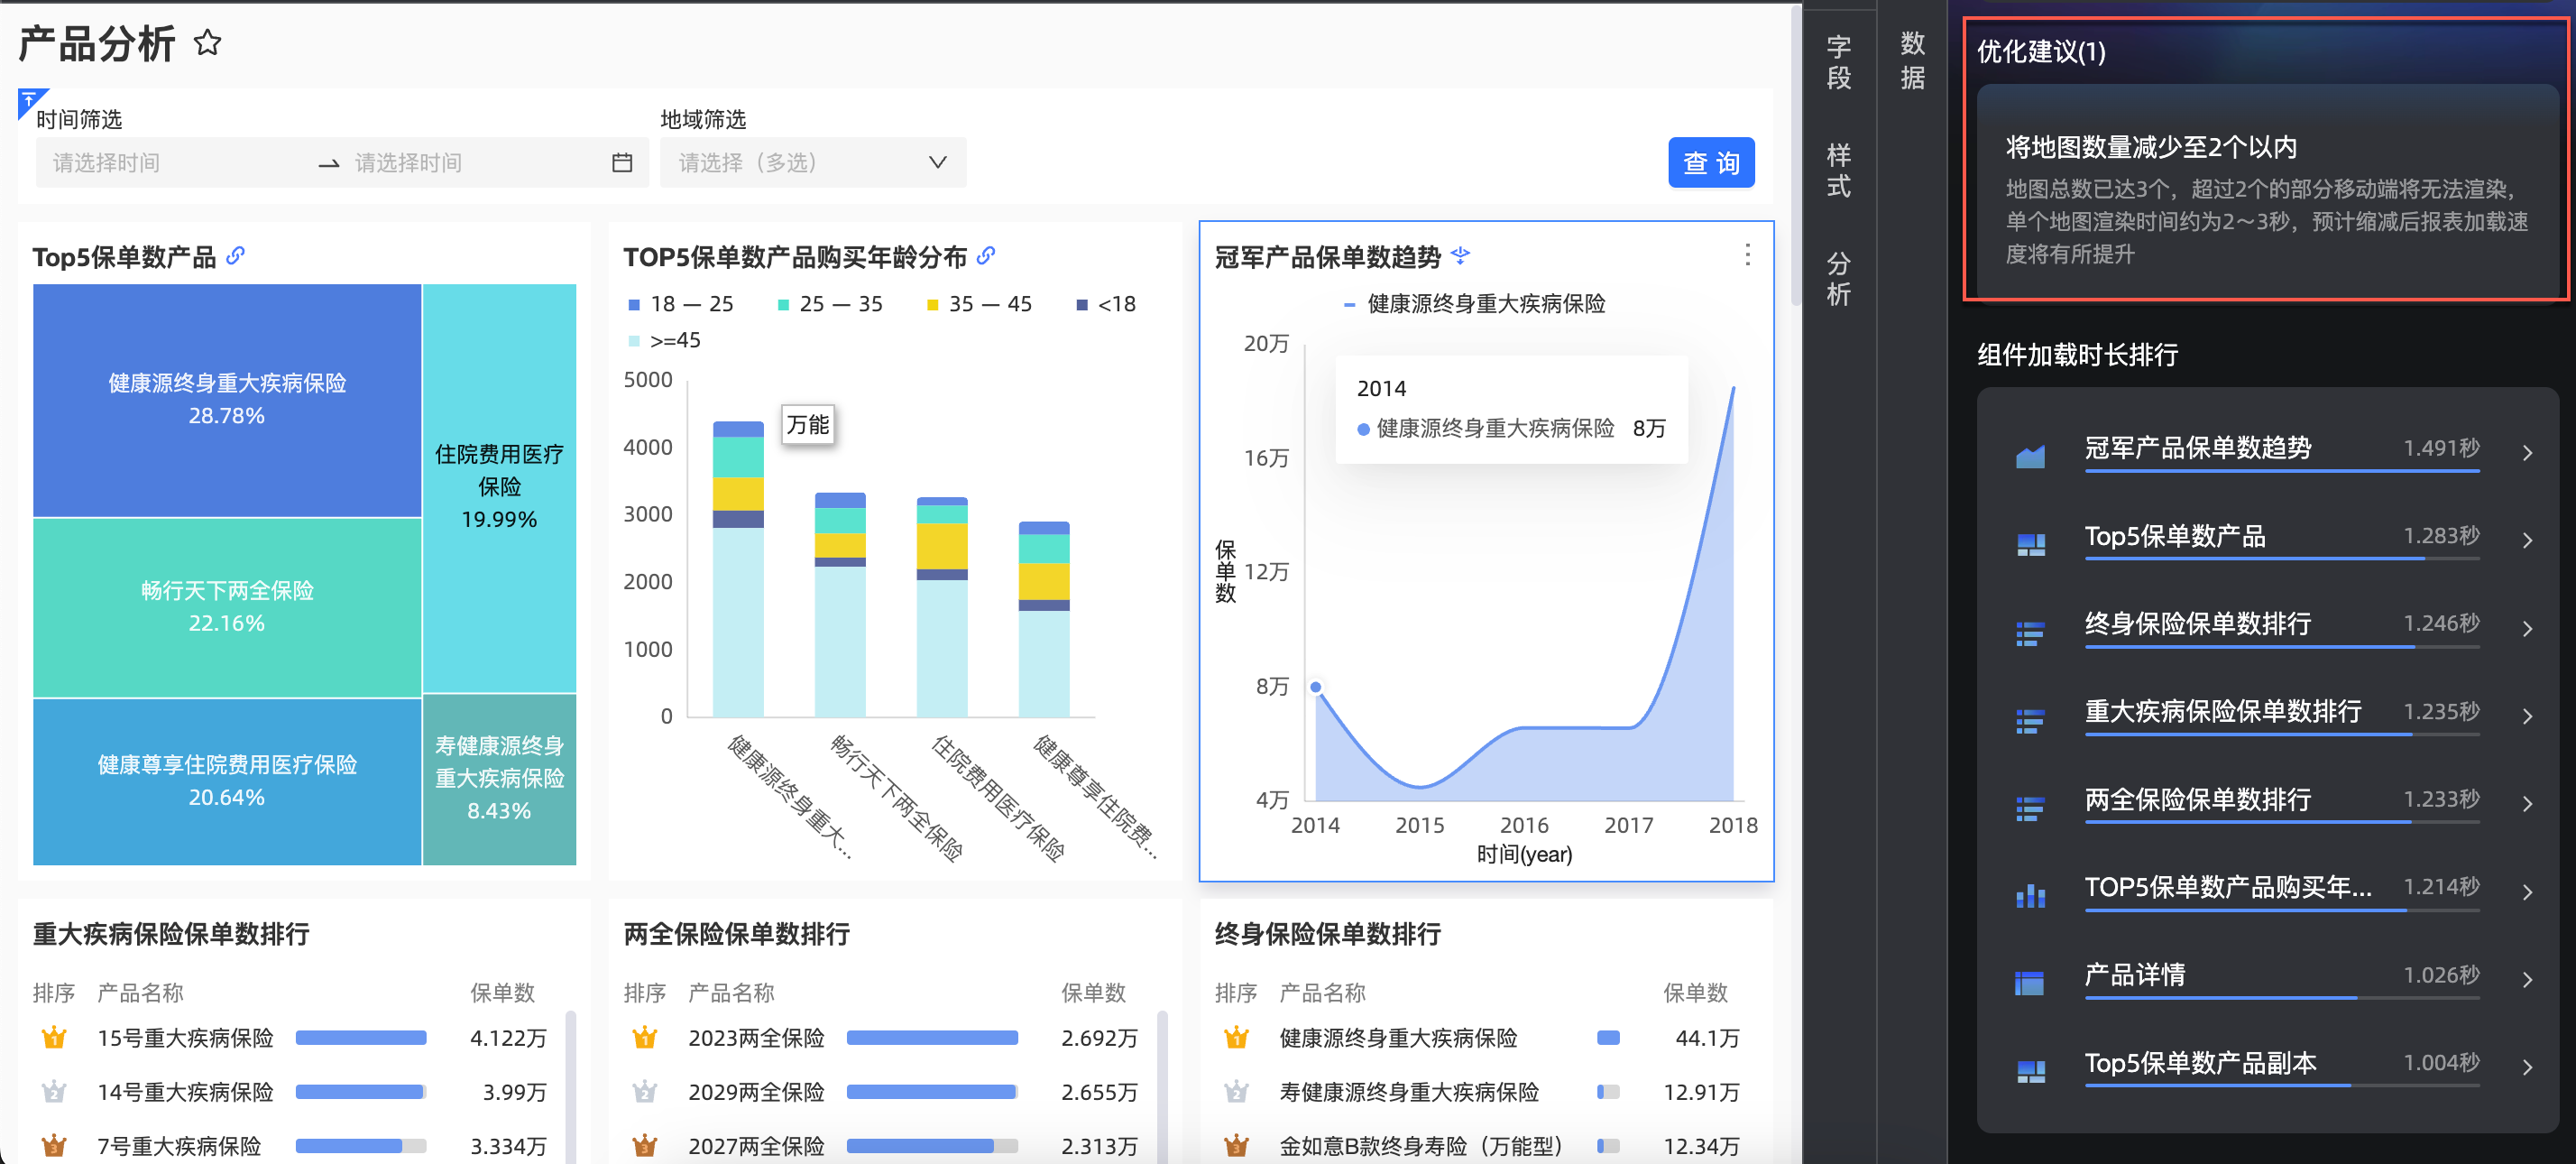Click the treemap icon for Top5保单数产品副本 ranking
Viewport: 2576px width, 1164px height.
pyautogui.click(x=2030, y=1071)
